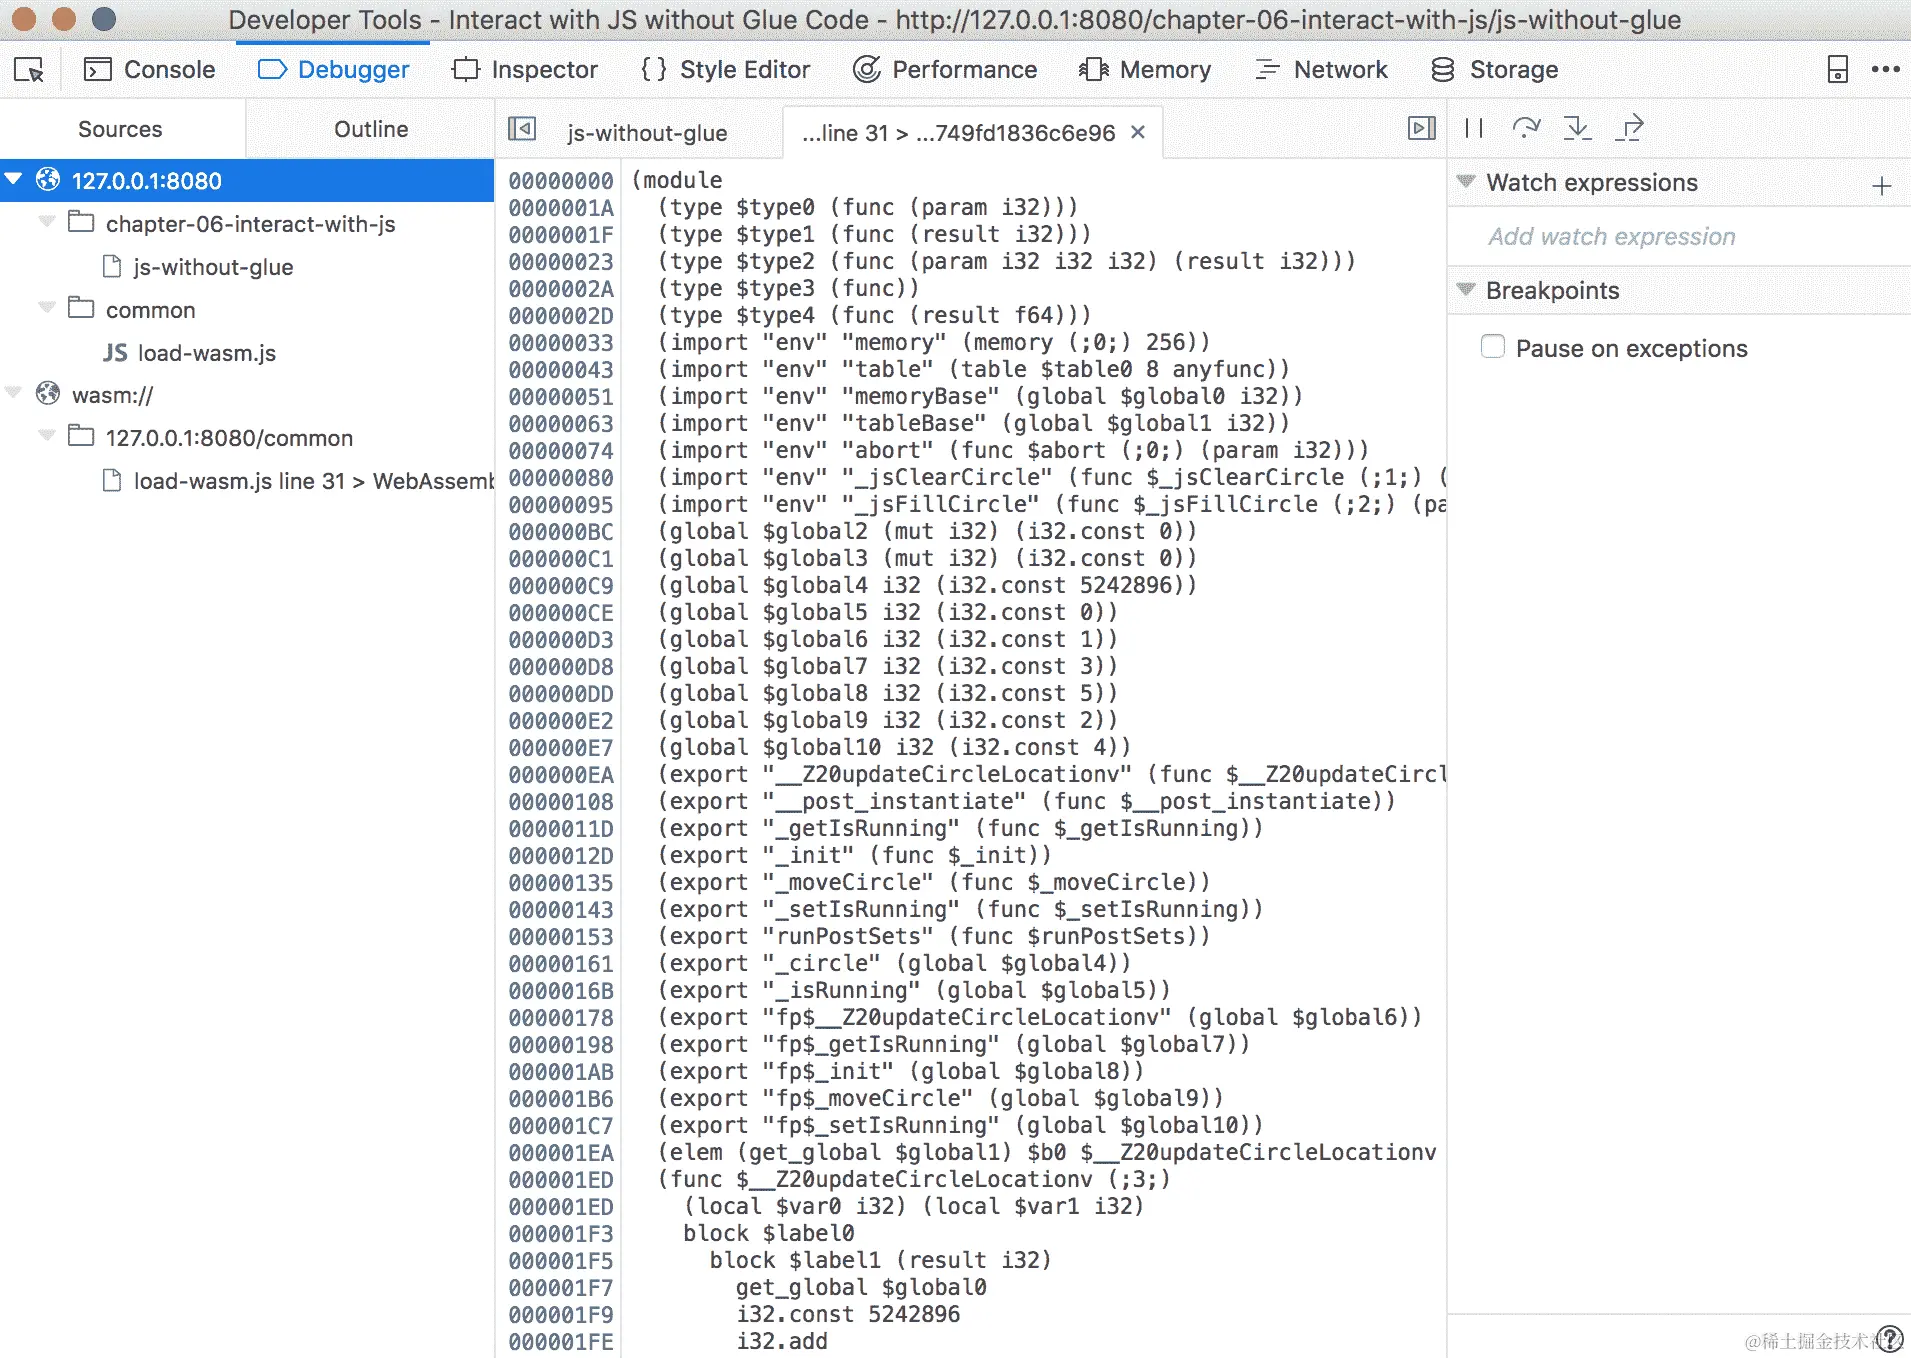The width and height of the screenshot is (1911, 1358).
Task: Open the Memory tab
Action: click(1145, 70)
